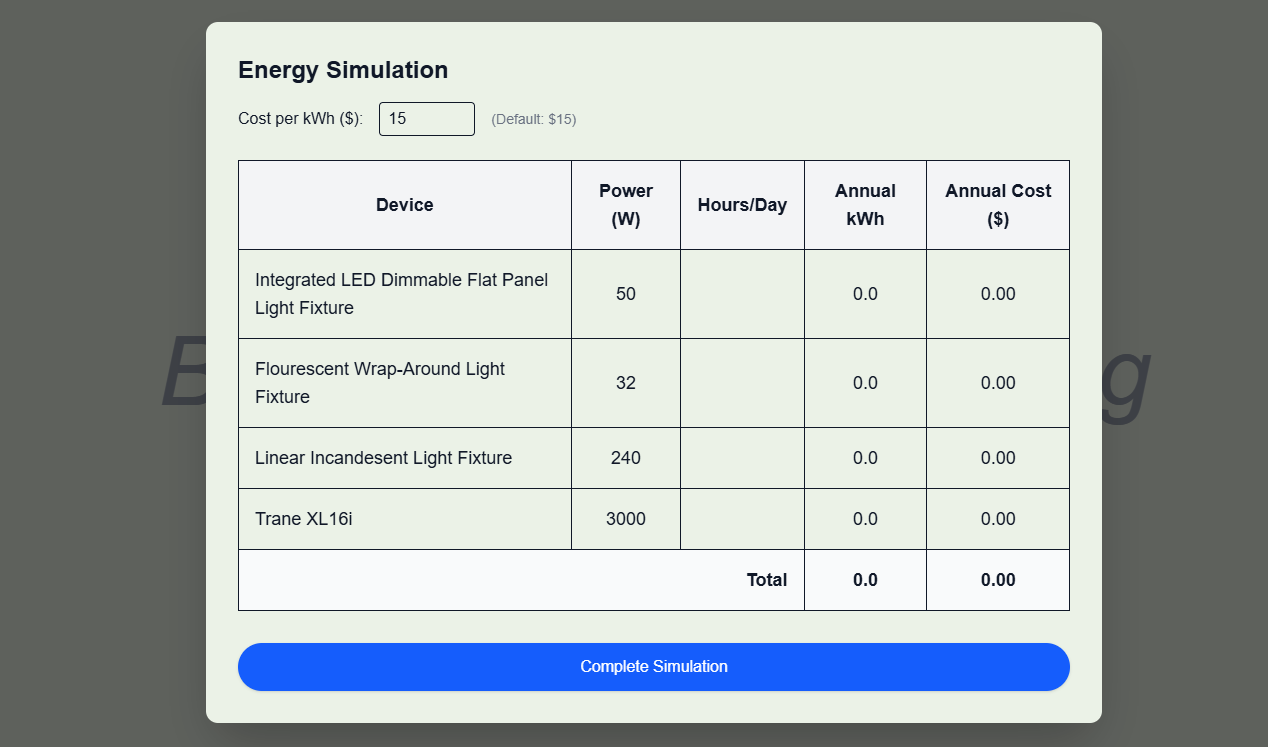Click Annual kWh value in Integrated LED row

865,294
